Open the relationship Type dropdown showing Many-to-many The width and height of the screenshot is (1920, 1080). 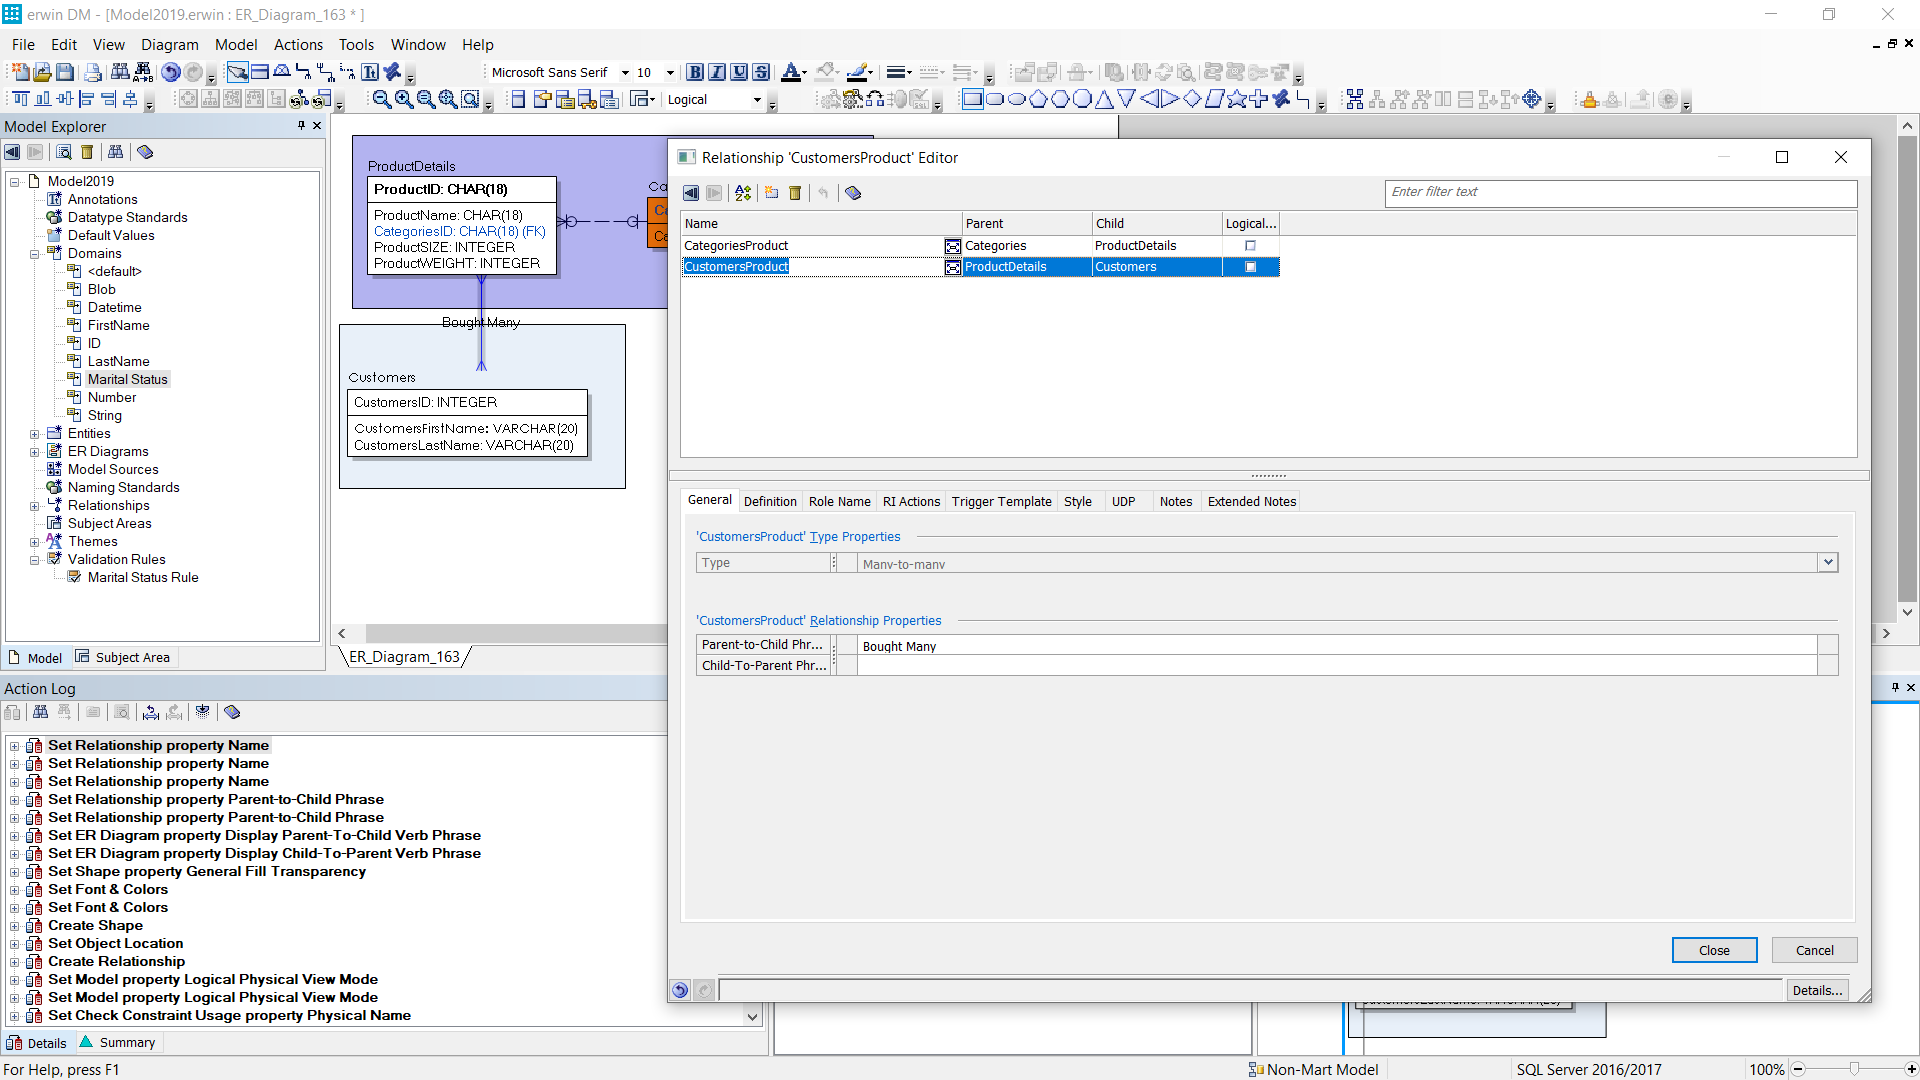[x=1828, y=562]
